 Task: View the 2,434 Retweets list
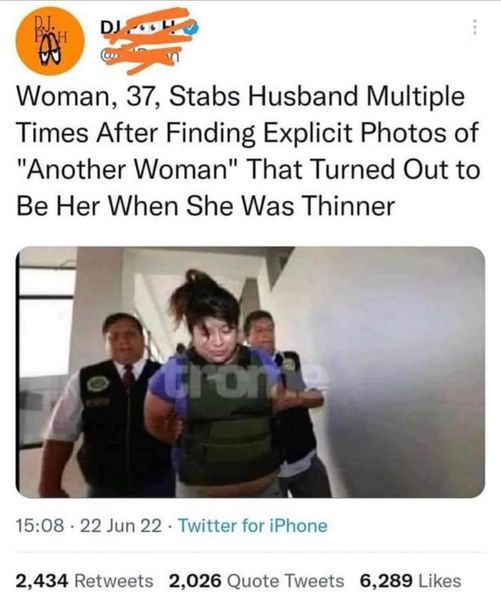(84, 580)
